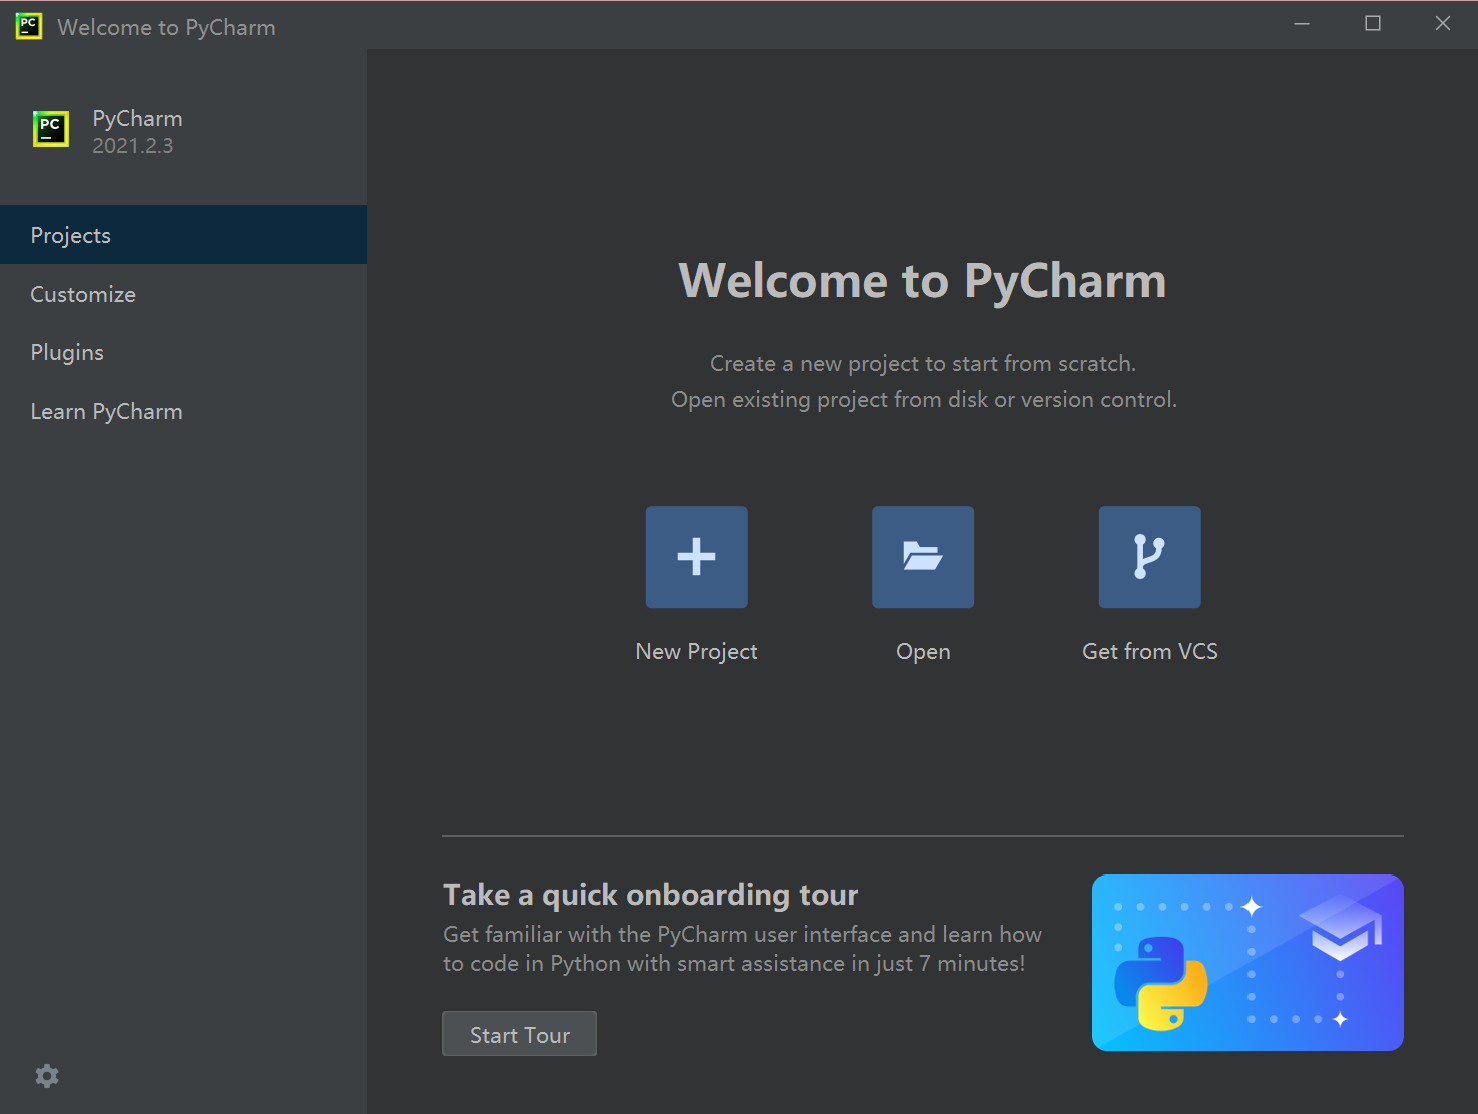Click the folder icon to open a project
The height and width of the screenshot is (1114, 1478).
(x=922, y=557)
